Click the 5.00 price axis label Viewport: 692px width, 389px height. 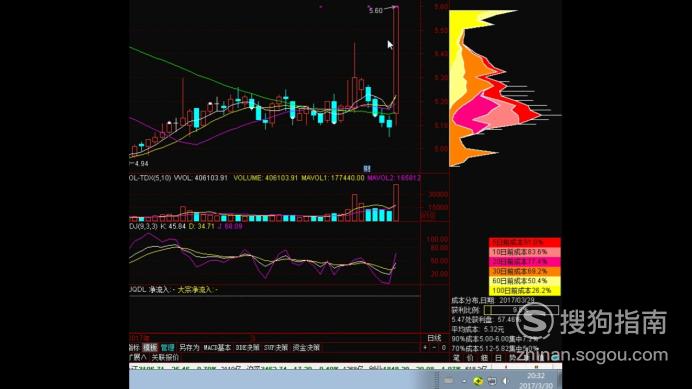[441, 149]
